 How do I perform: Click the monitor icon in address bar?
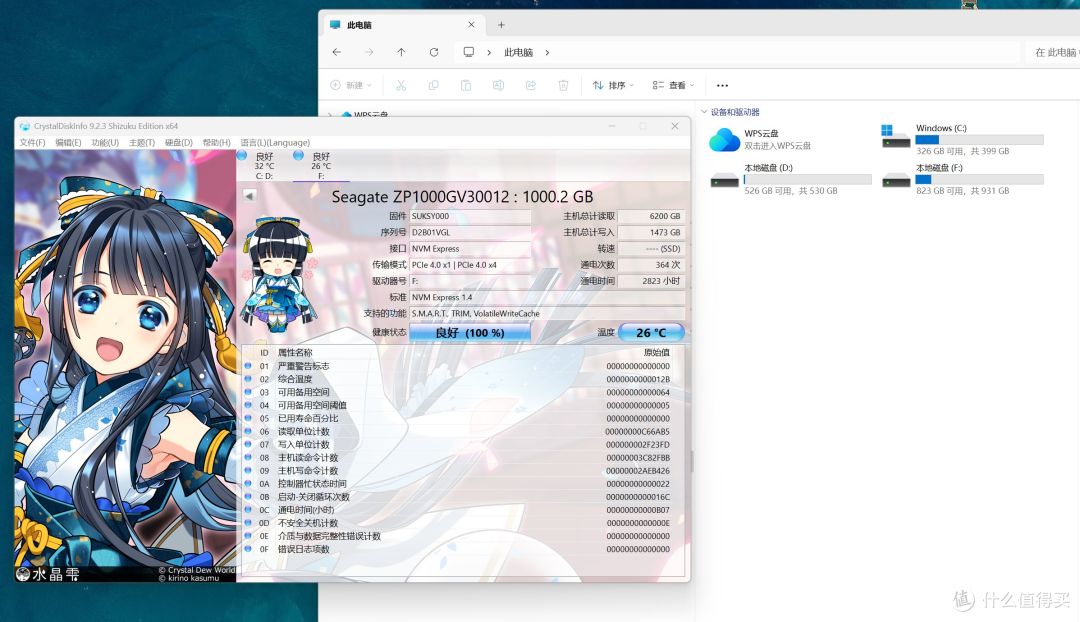click(x=468, y=52)
